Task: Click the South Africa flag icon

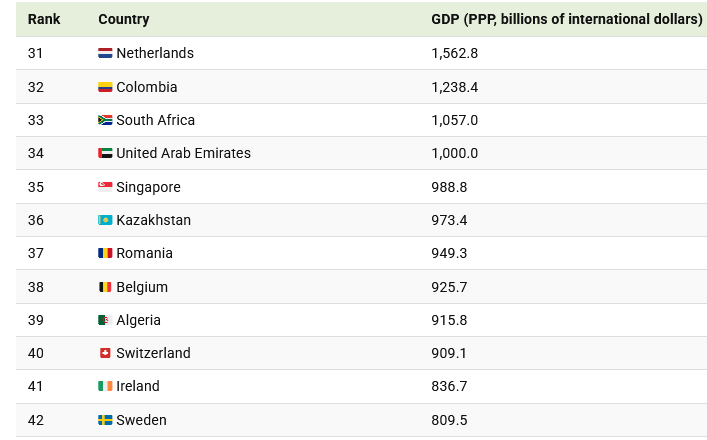Action: pos(105,120)
